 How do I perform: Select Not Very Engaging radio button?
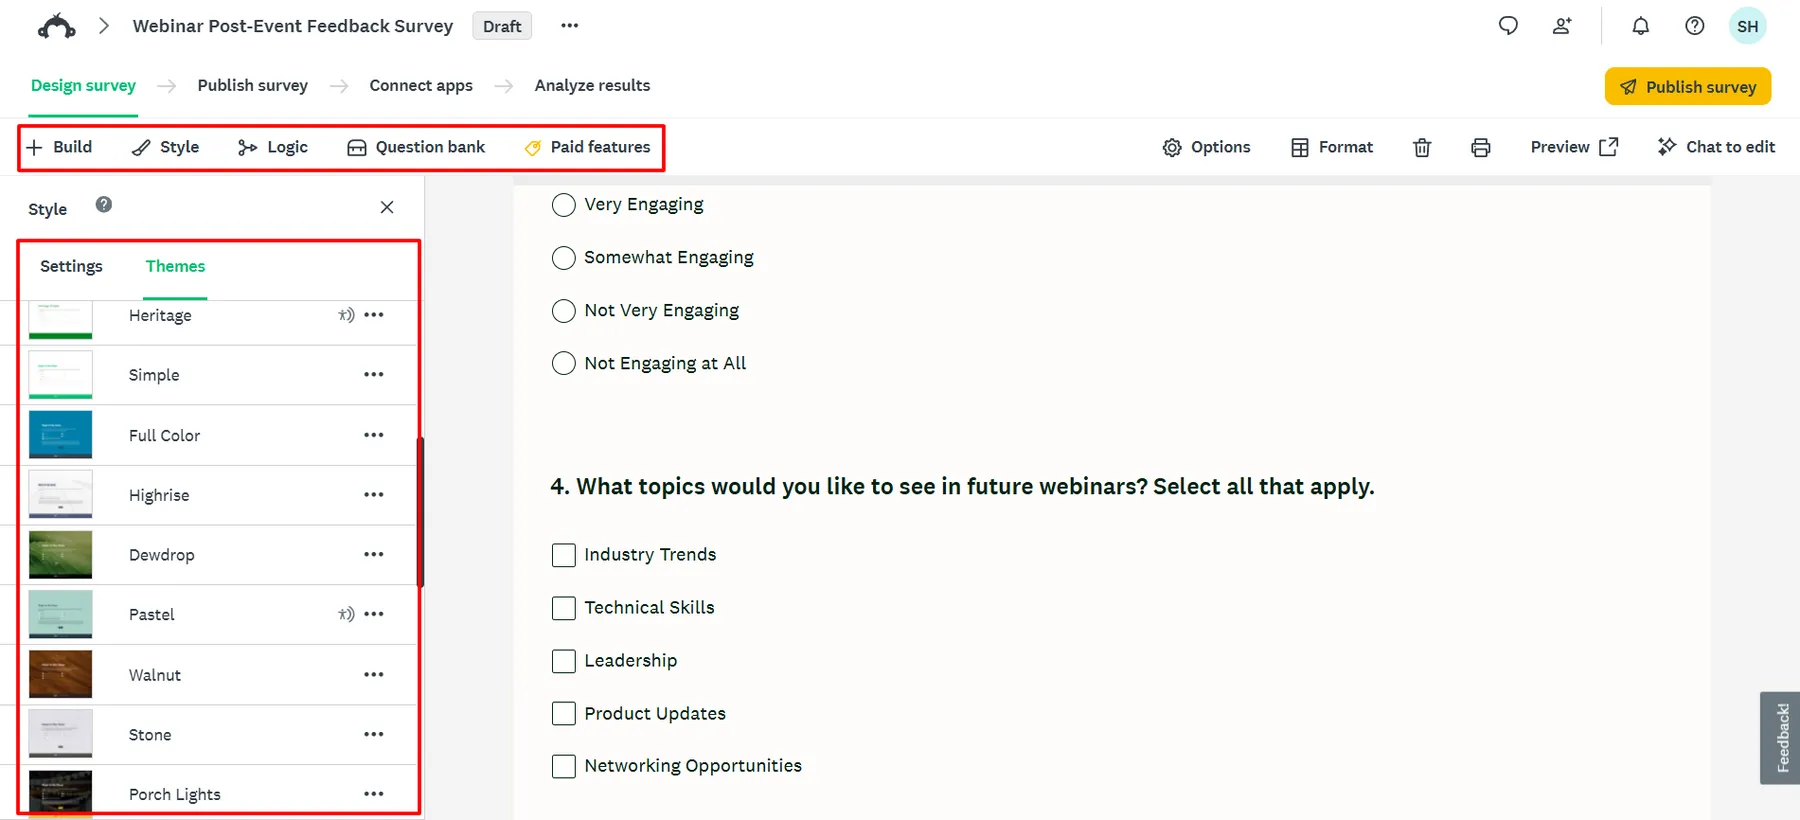[564, 311]
